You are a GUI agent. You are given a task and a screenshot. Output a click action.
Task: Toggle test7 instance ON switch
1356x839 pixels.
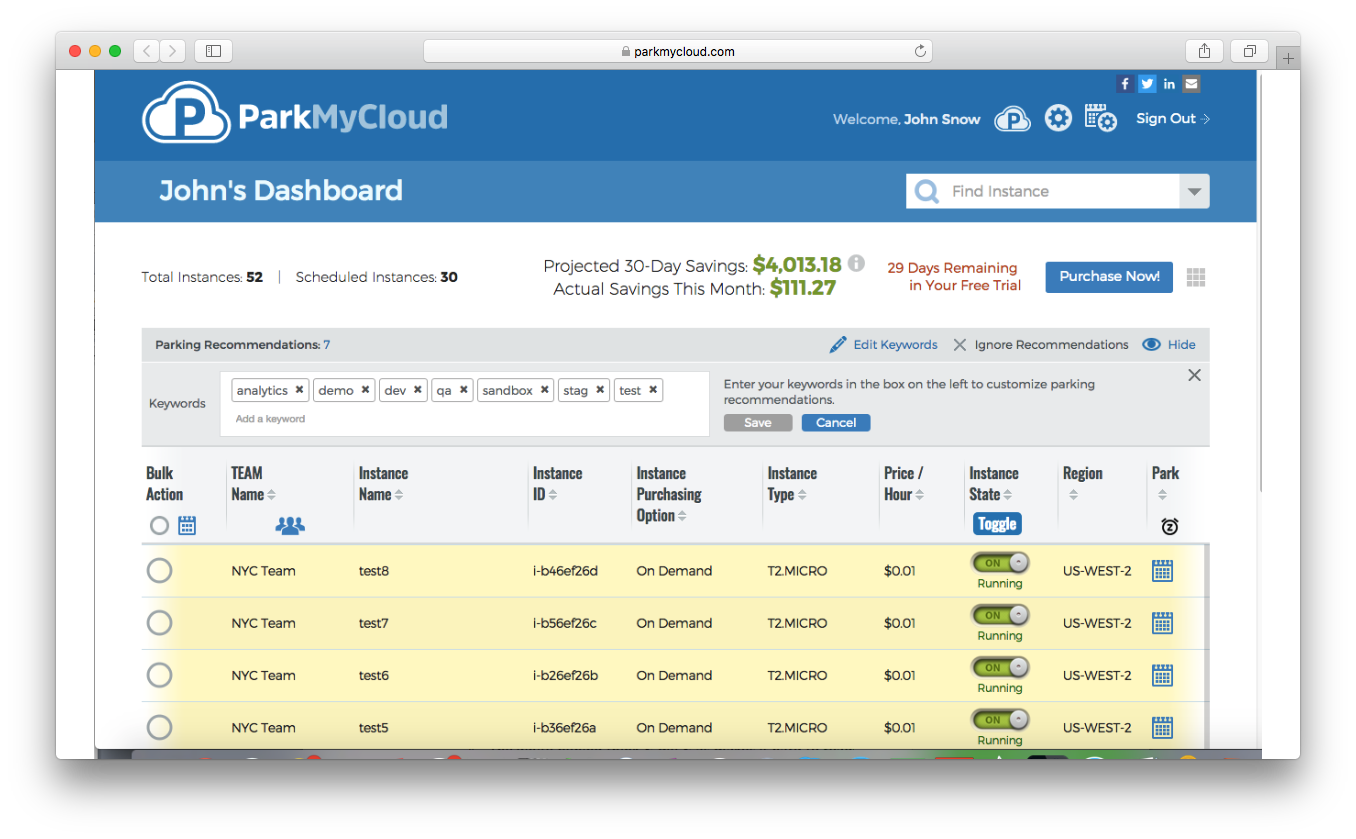point(1000,615)
